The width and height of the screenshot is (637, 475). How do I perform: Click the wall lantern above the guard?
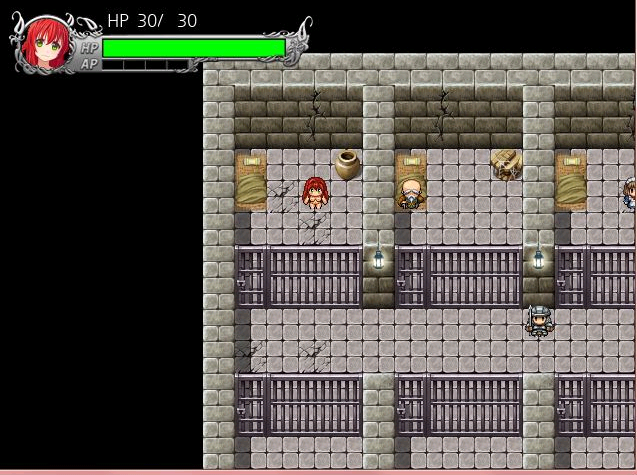click(x=538, y=259)
